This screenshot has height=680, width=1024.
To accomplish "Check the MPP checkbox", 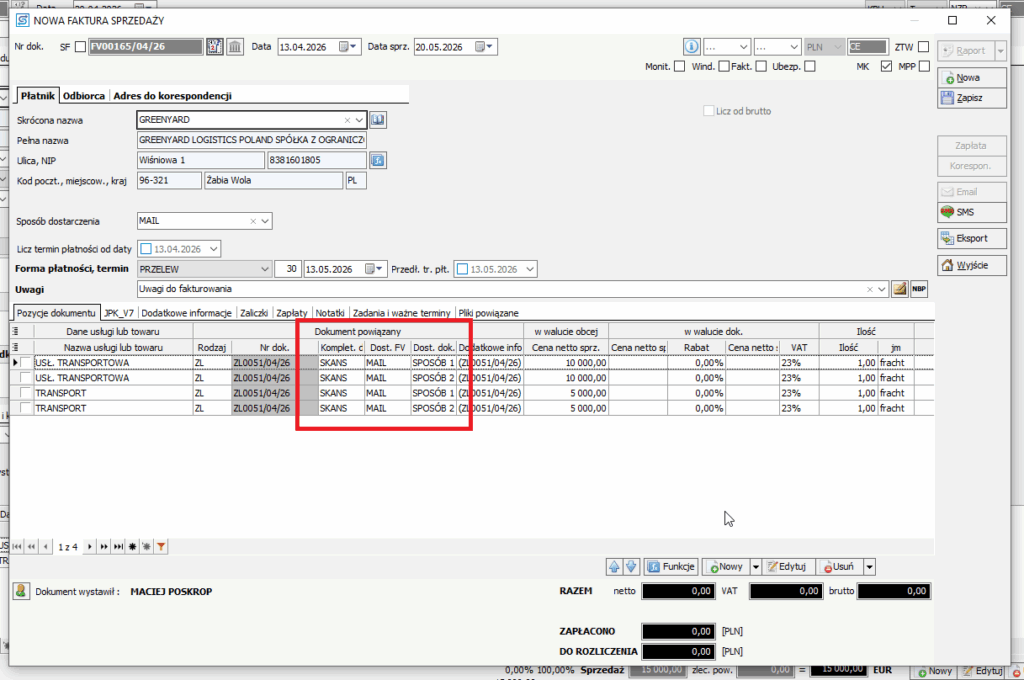I will click(924, 67).
